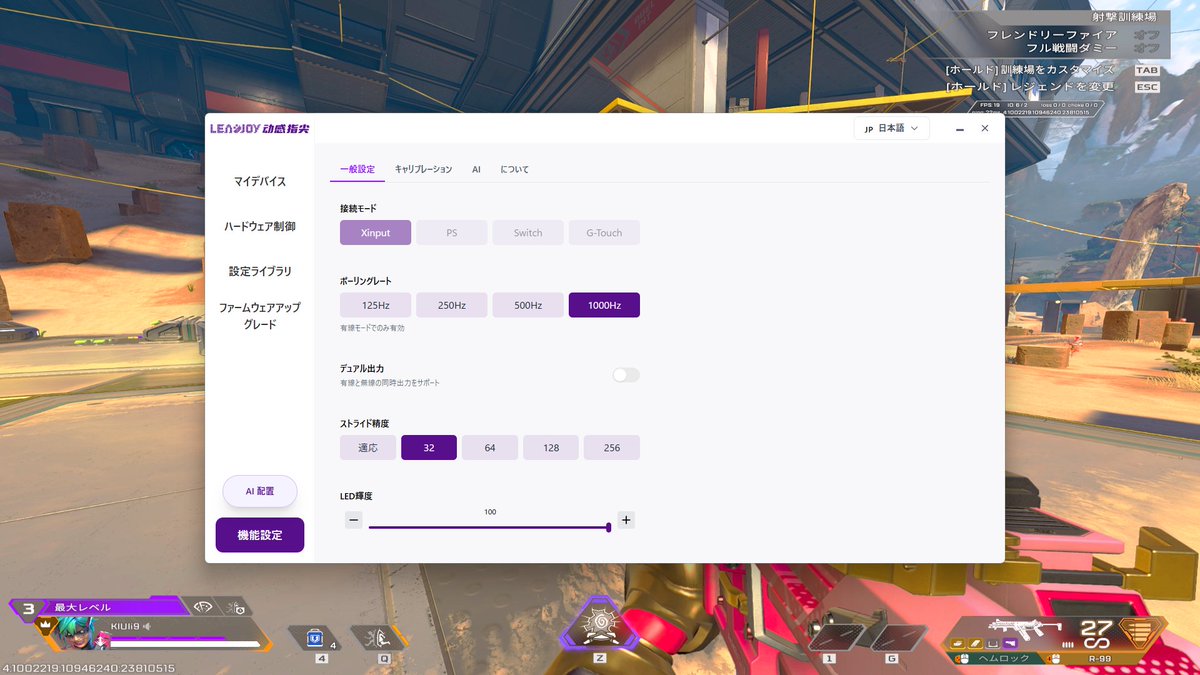Click the legend portrait in game HUD
Image resolution: width=1200 pixels, height=675 pixels.
pos(74,632)
